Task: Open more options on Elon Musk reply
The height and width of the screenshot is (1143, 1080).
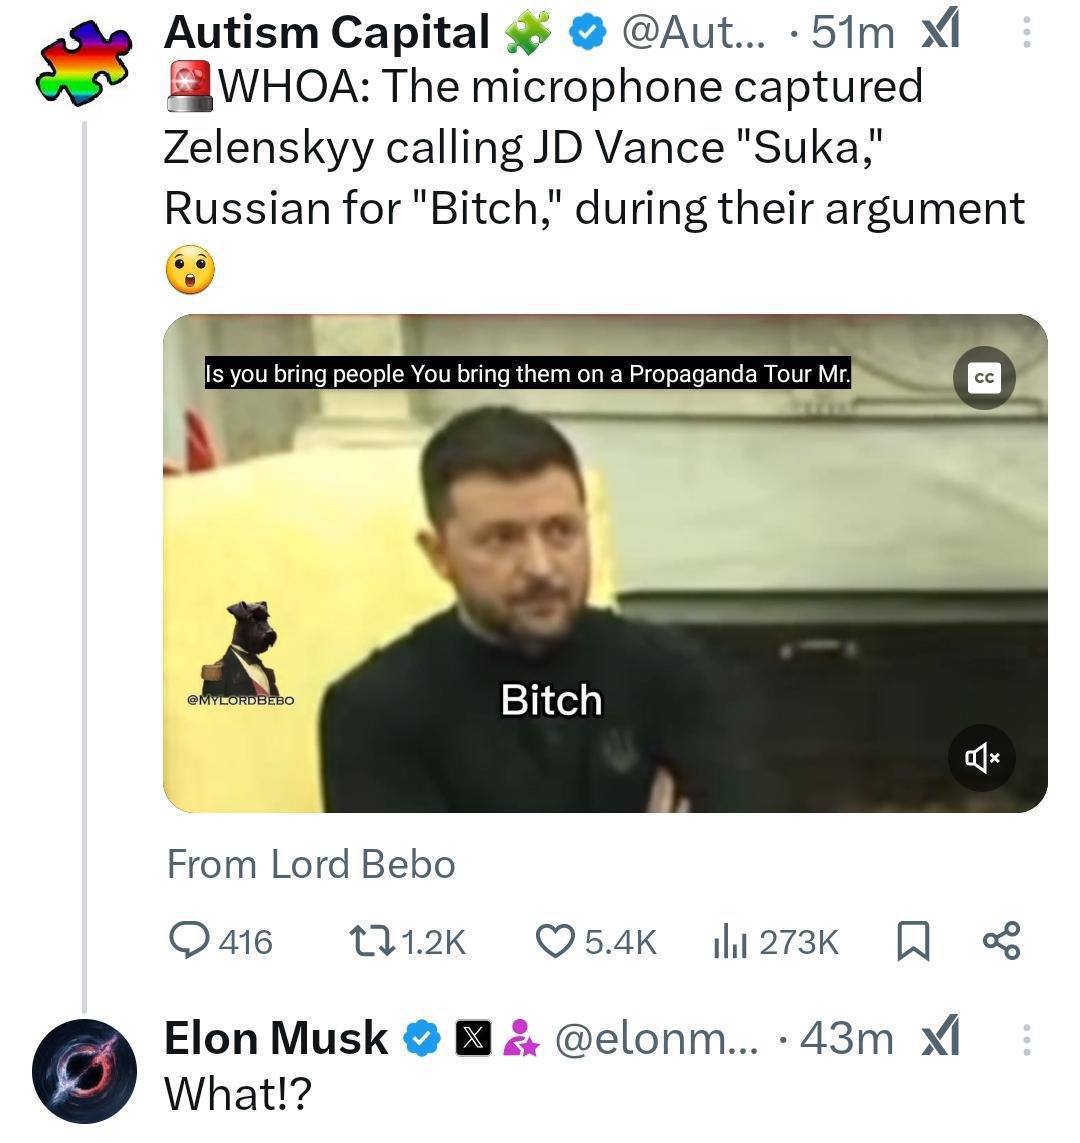Action: click(x=1025, y=1041)
